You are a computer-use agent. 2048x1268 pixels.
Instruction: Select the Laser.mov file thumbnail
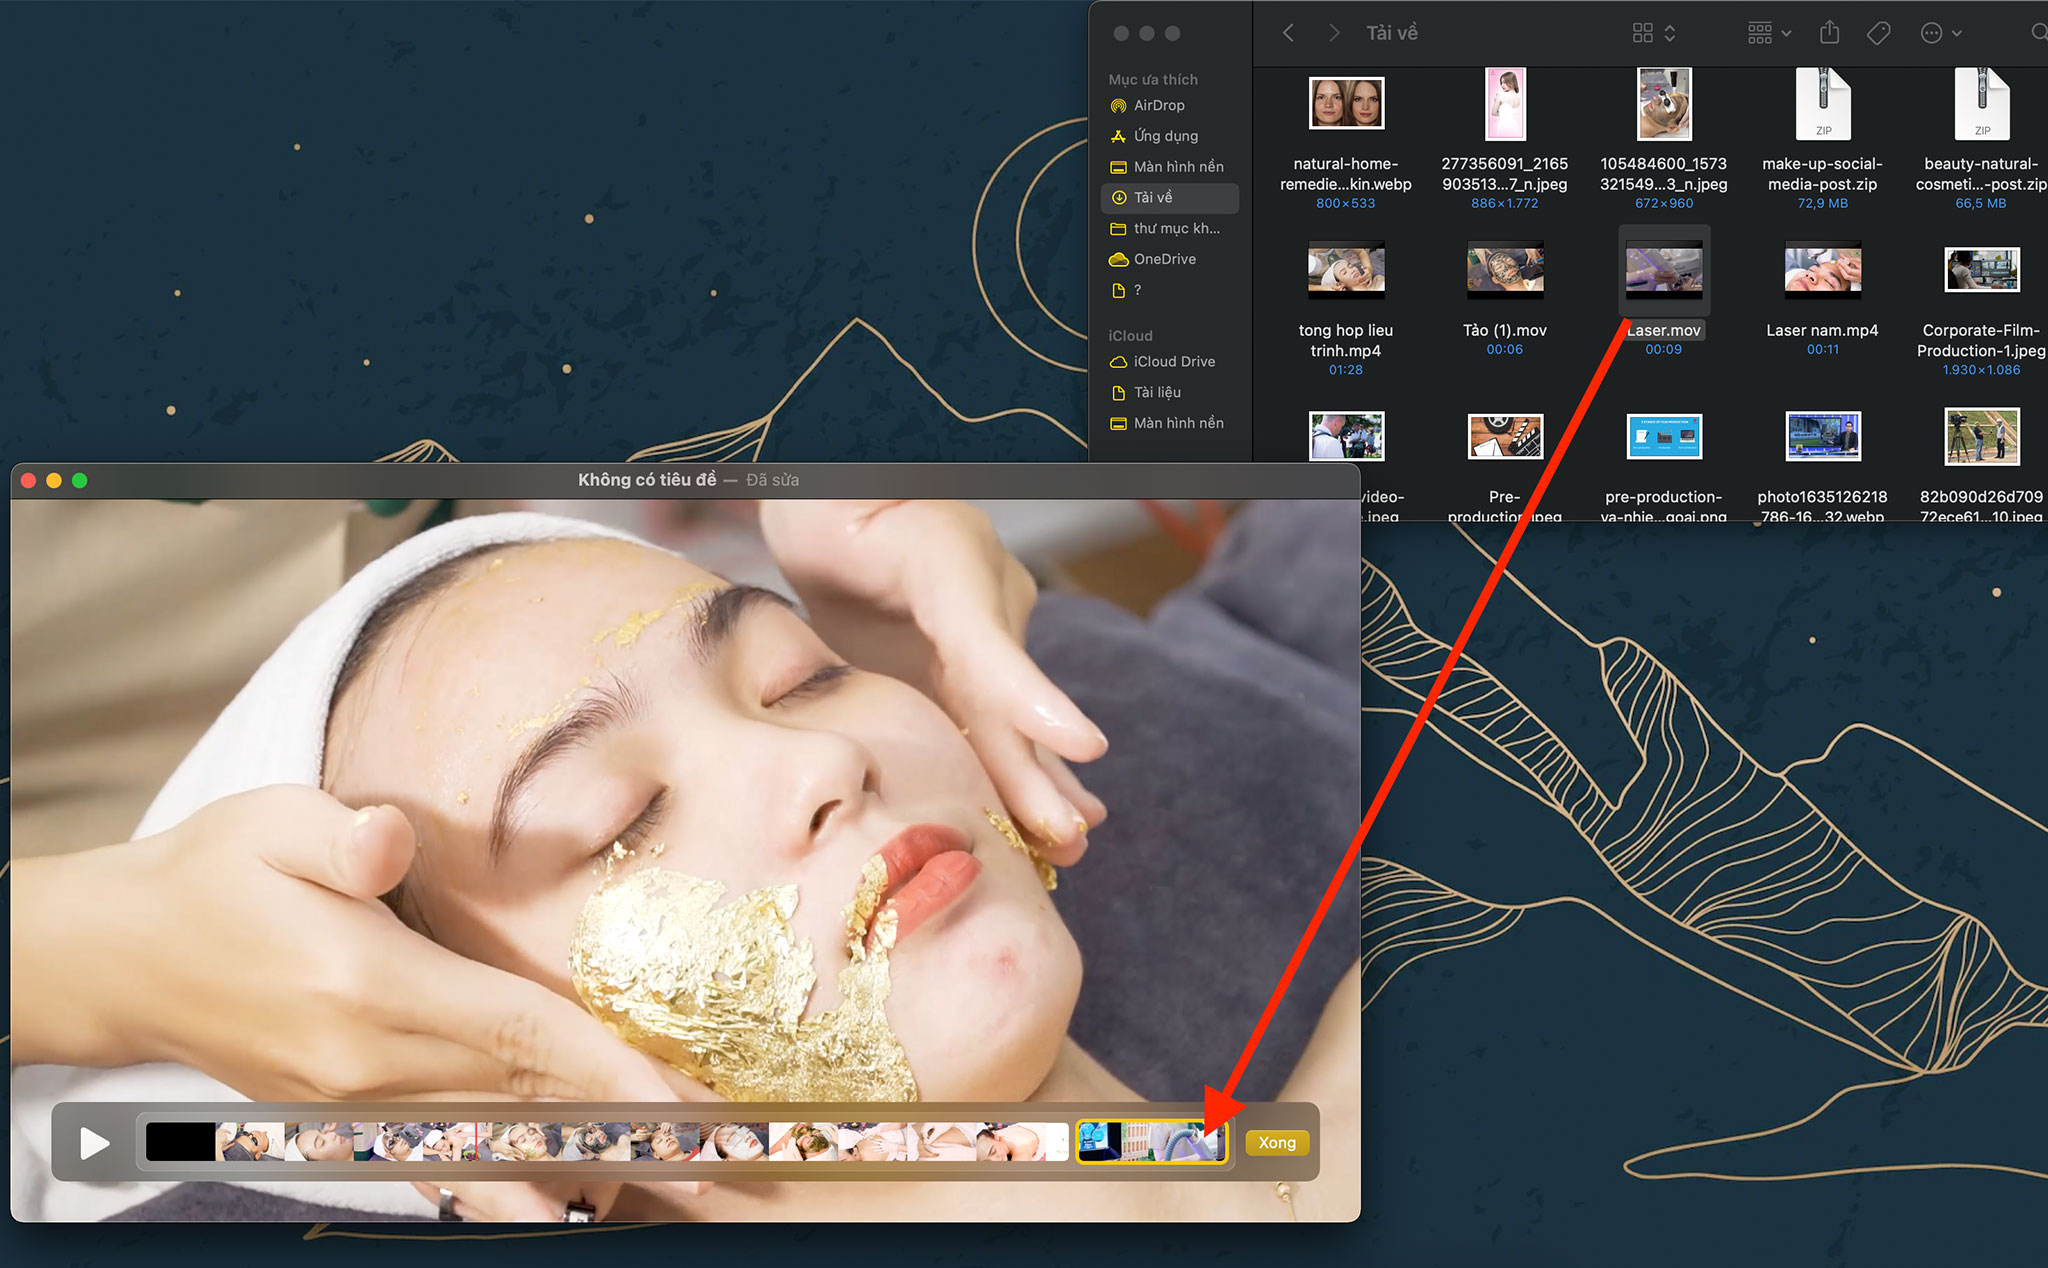[x=1663, y=270]
